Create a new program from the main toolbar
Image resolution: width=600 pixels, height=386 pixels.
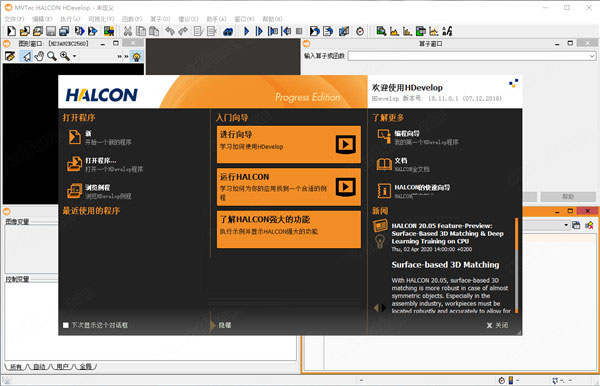(x=11, y=31)
